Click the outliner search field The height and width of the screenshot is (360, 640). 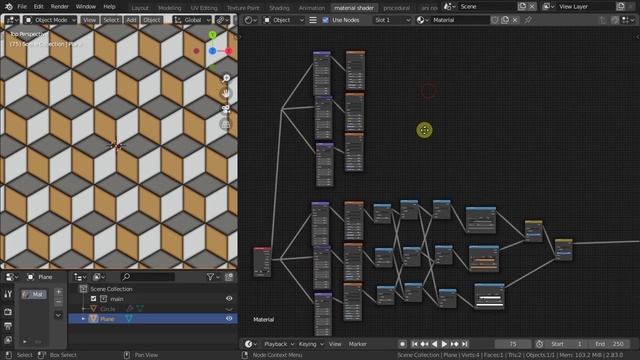[148, 277]
